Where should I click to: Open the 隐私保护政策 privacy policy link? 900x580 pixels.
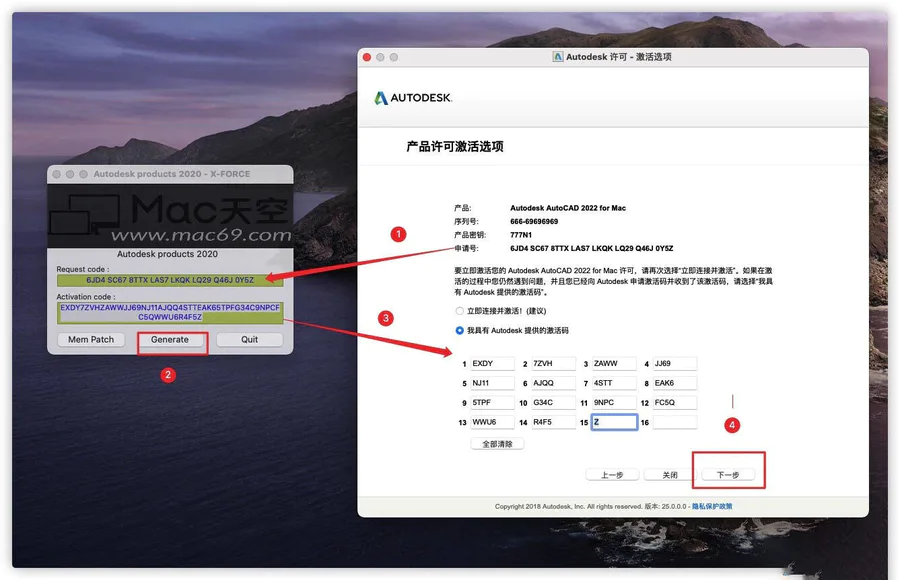coord(712,506)
